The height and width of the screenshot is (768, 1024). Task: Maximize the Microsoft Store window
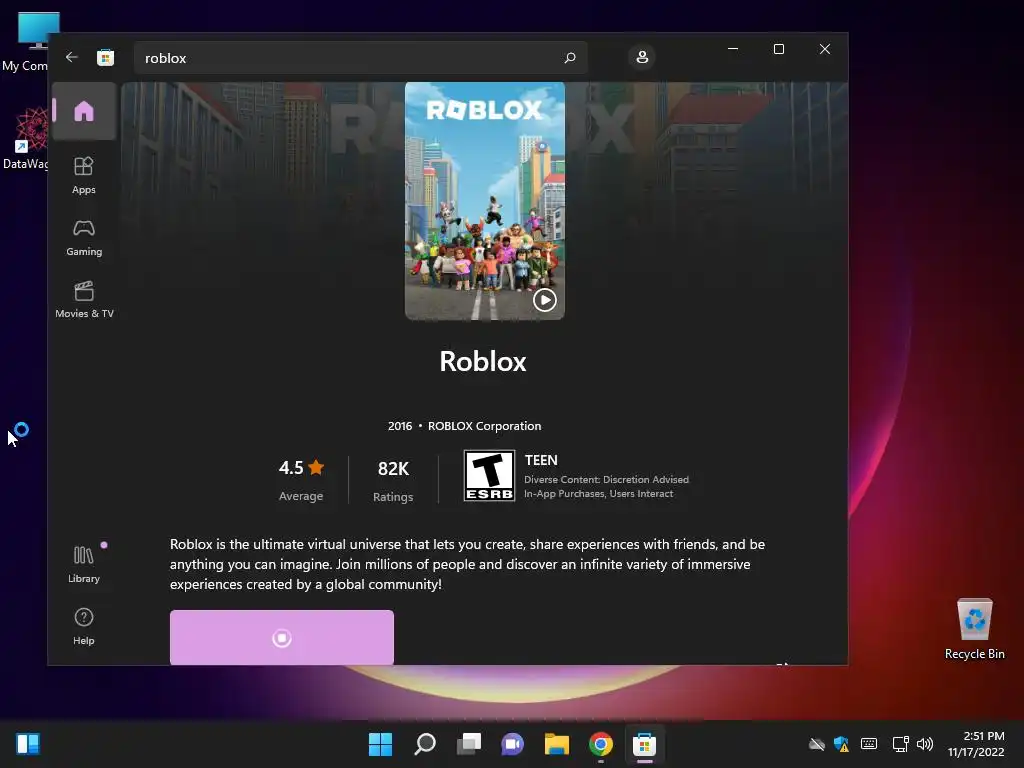[x=778, y=49]
